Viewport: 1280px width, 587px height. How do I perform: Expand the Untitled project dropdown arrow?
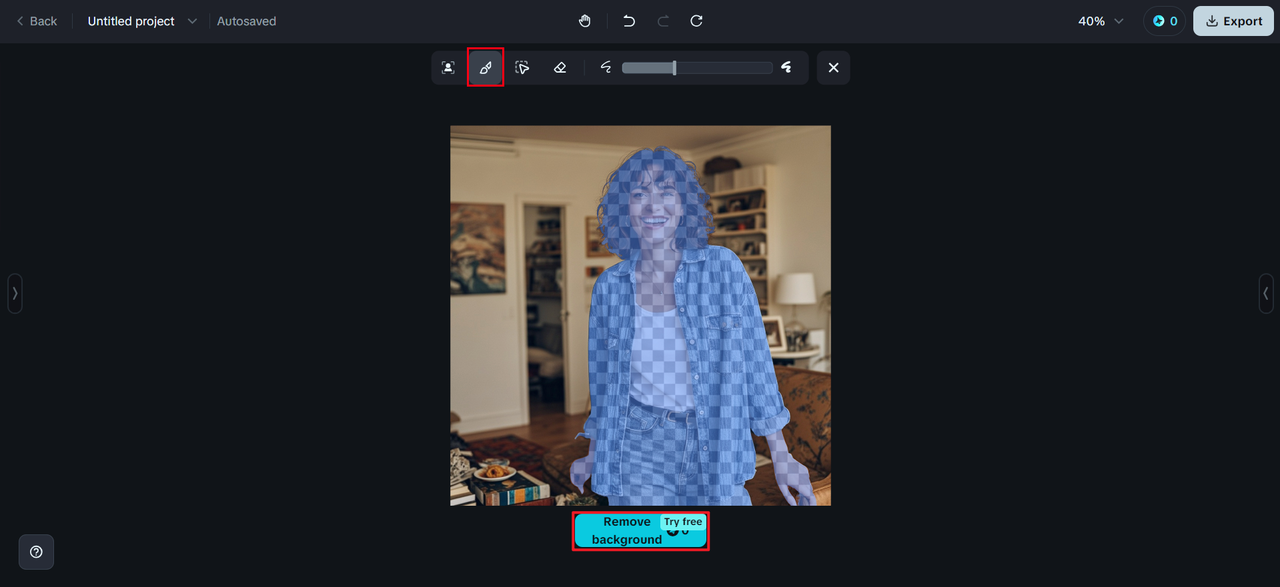[x=192, y=21]
